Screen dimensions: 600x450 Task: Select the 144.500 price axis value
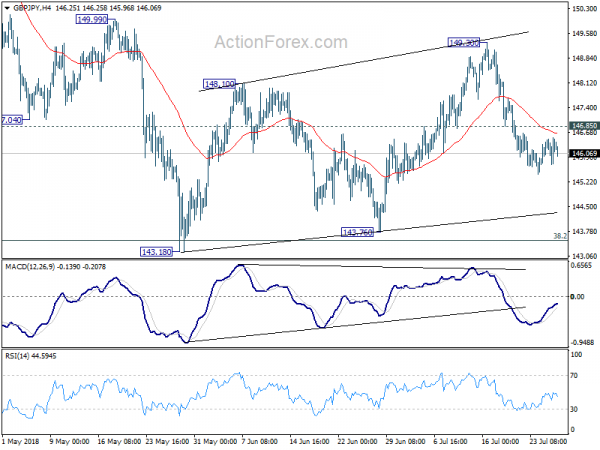pos(585,207)
